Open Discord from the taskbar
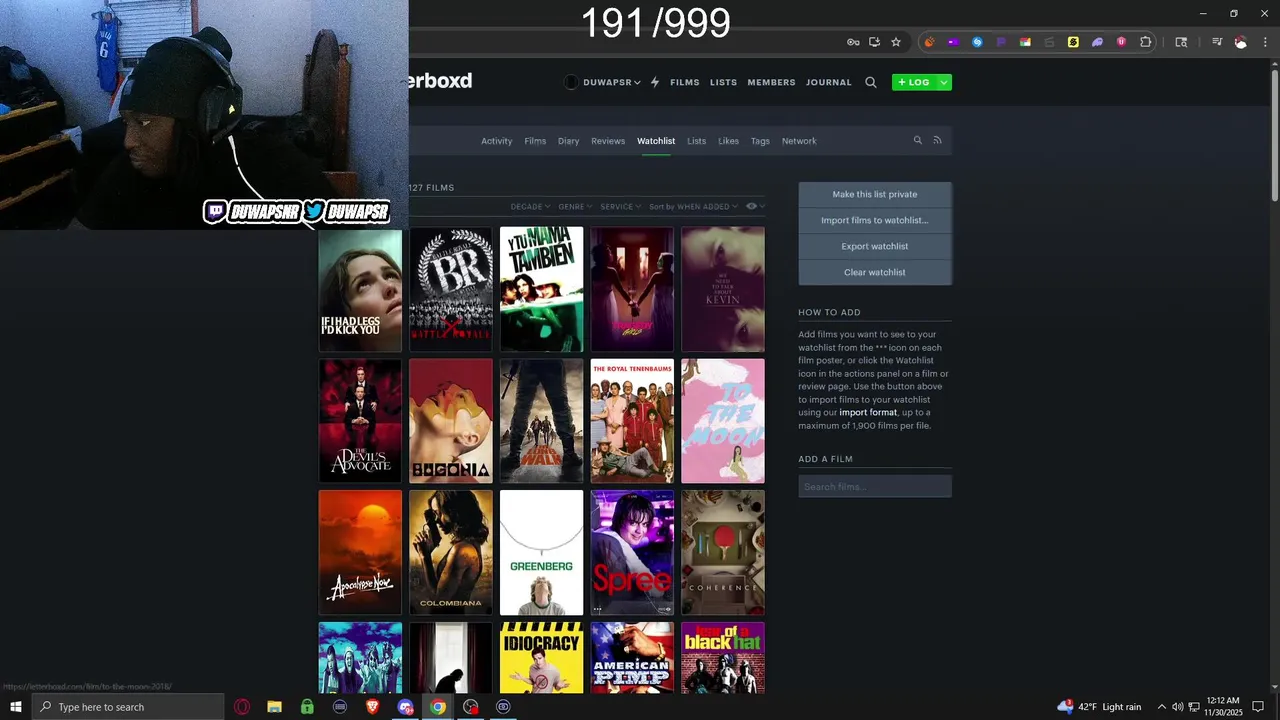Screen dimensions: 1280x720 [405, 707]
